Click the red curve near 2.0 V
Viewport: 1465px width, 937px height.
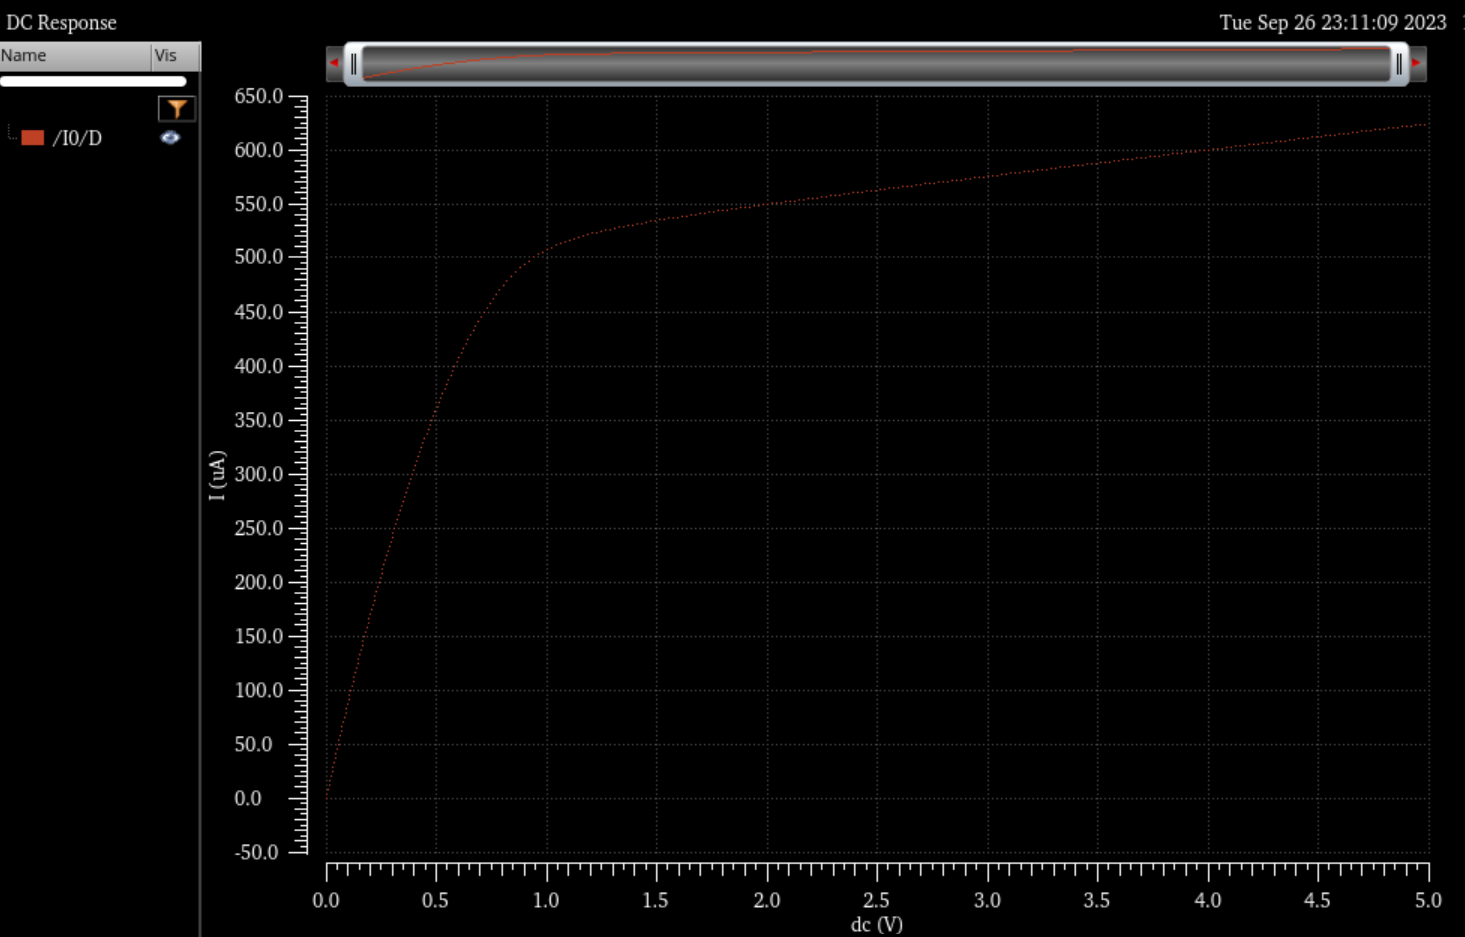[x=767, y=204]
